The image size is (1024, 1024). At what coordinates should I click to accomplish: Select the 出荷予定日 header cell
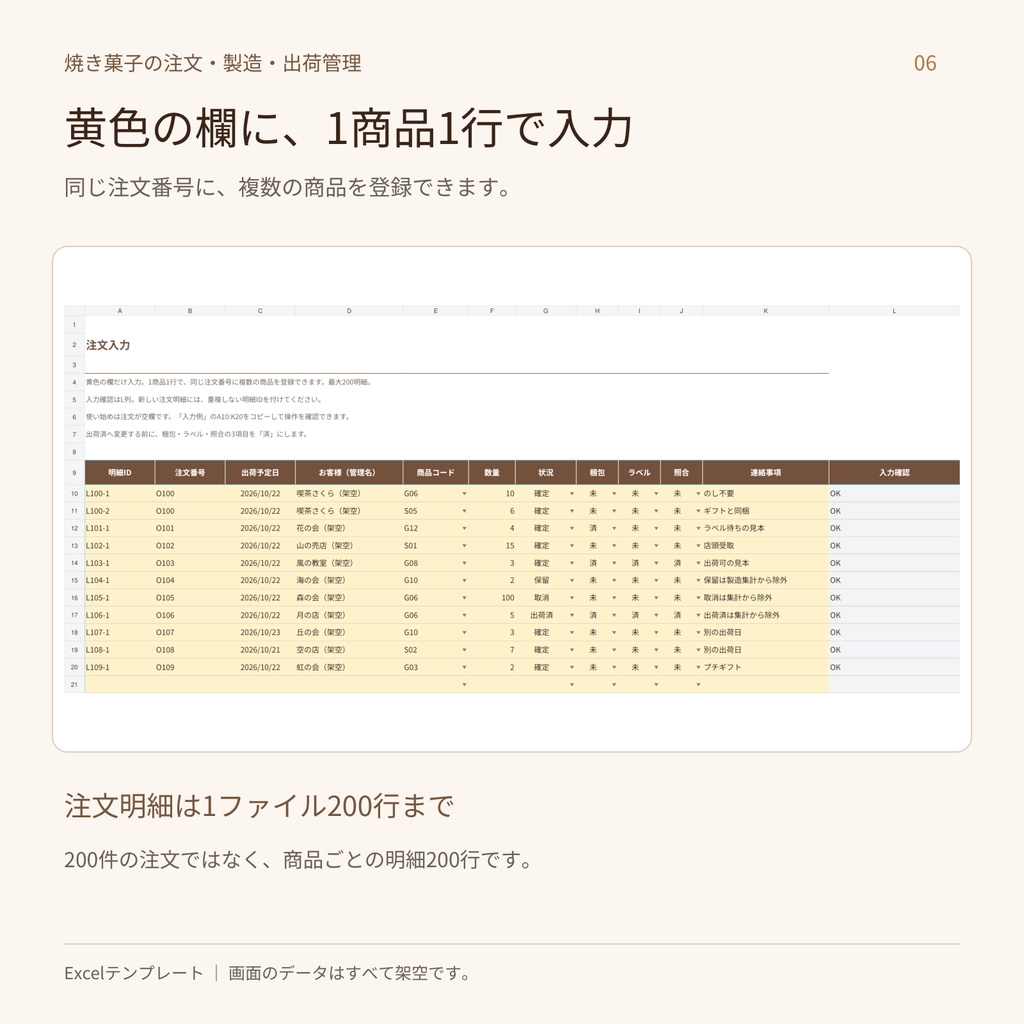pos(260,472)
